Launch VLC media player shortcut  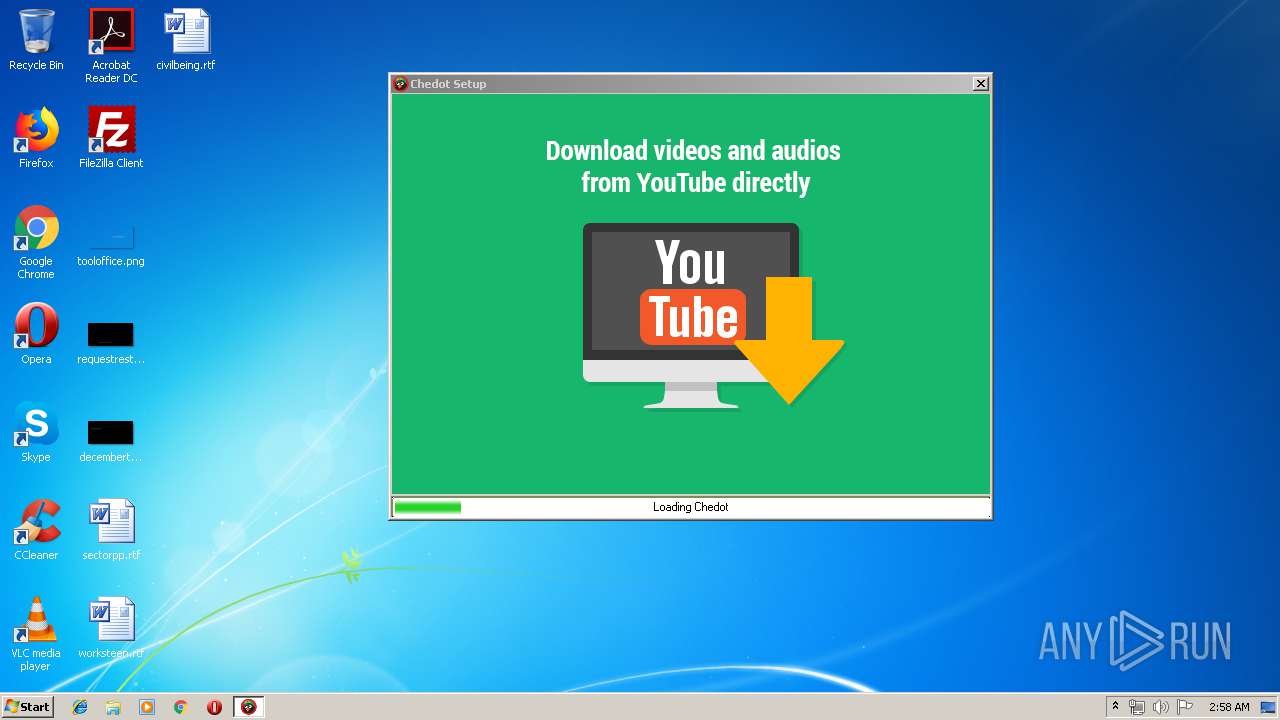(36, 634)
